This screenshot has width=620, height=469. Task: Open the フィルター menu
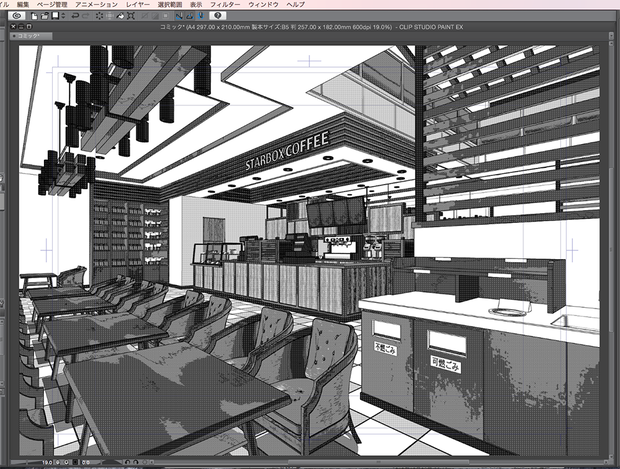[225, 5]
